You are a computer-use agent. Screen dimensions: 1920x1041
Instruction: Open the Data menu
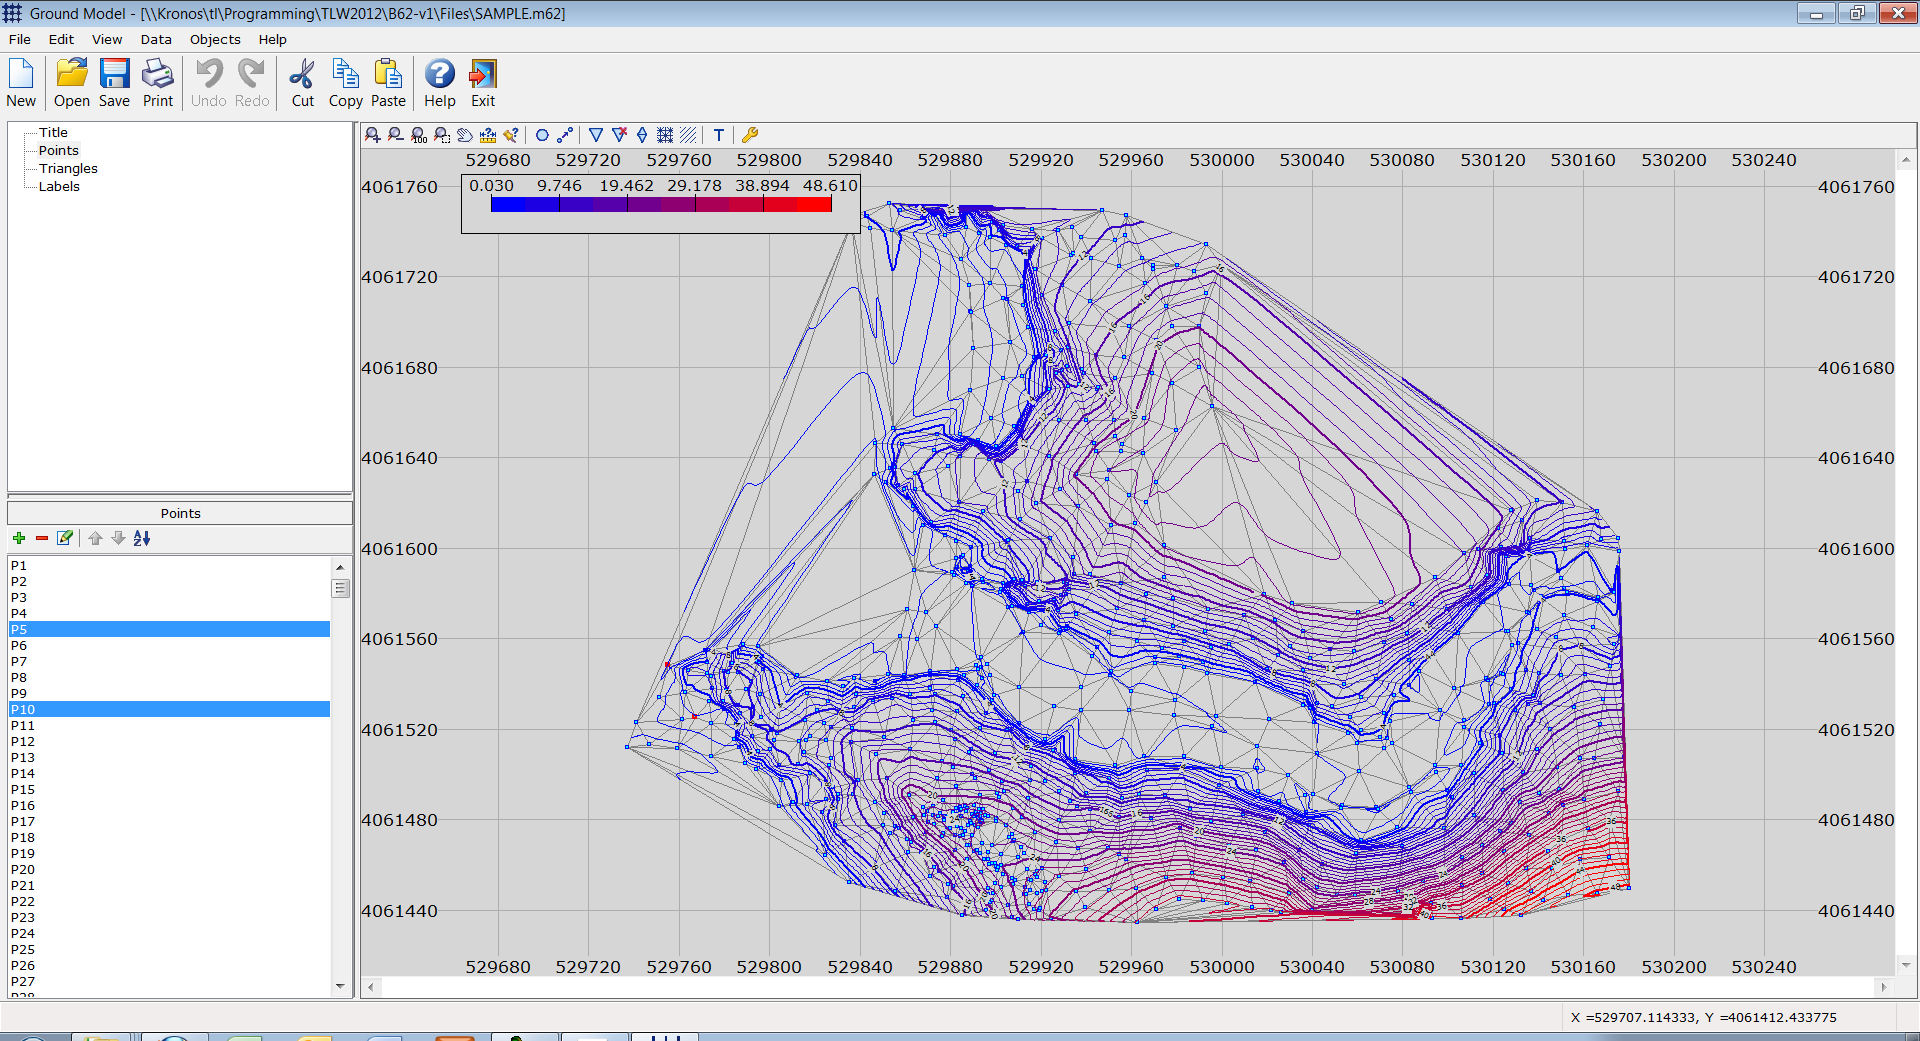(155, 40)
